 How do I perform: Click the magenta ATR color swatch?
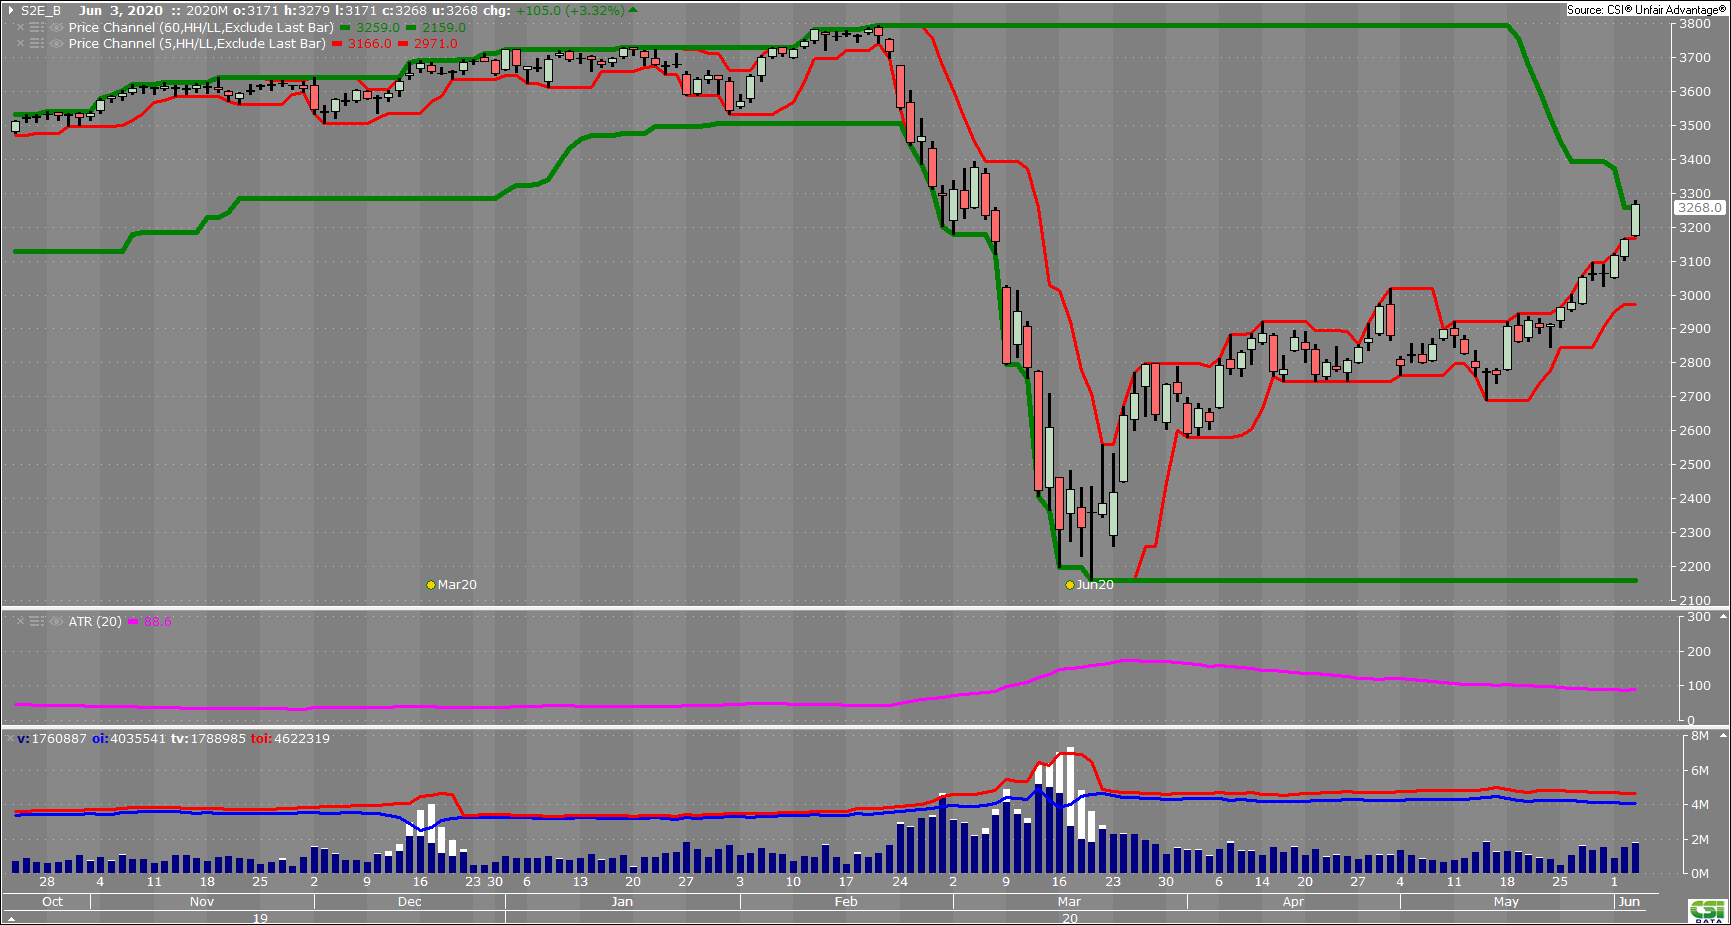click(133, 622)
